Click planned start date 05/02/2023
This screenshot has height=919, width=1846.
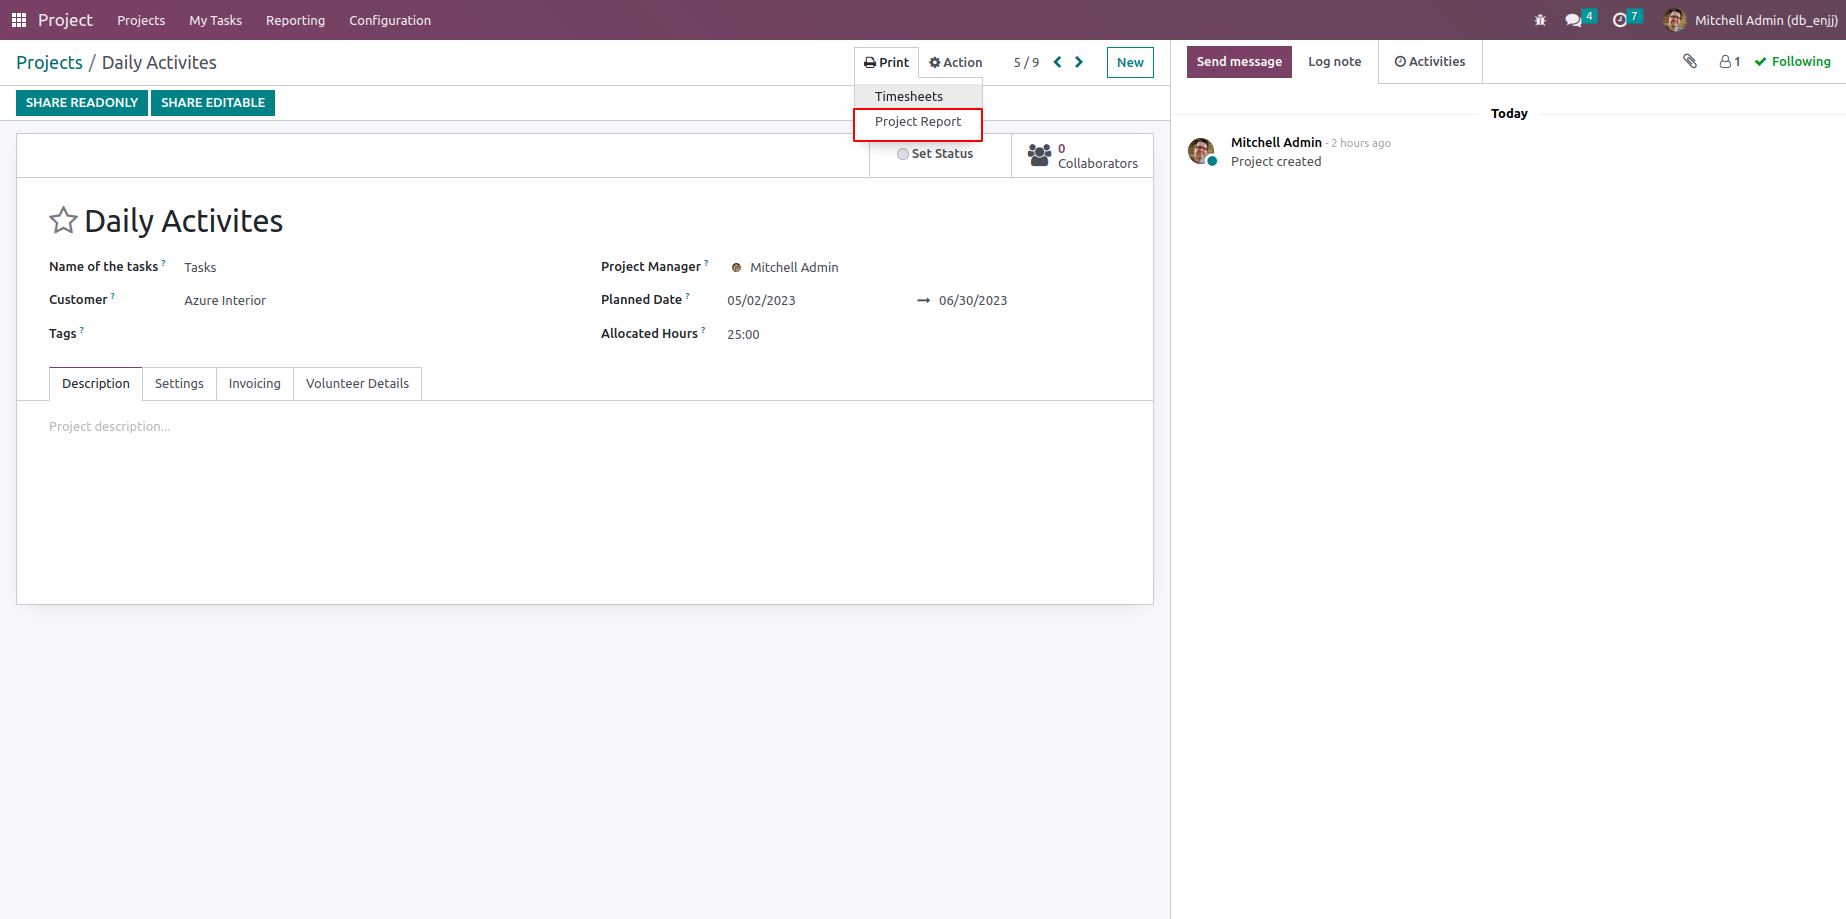761,300
